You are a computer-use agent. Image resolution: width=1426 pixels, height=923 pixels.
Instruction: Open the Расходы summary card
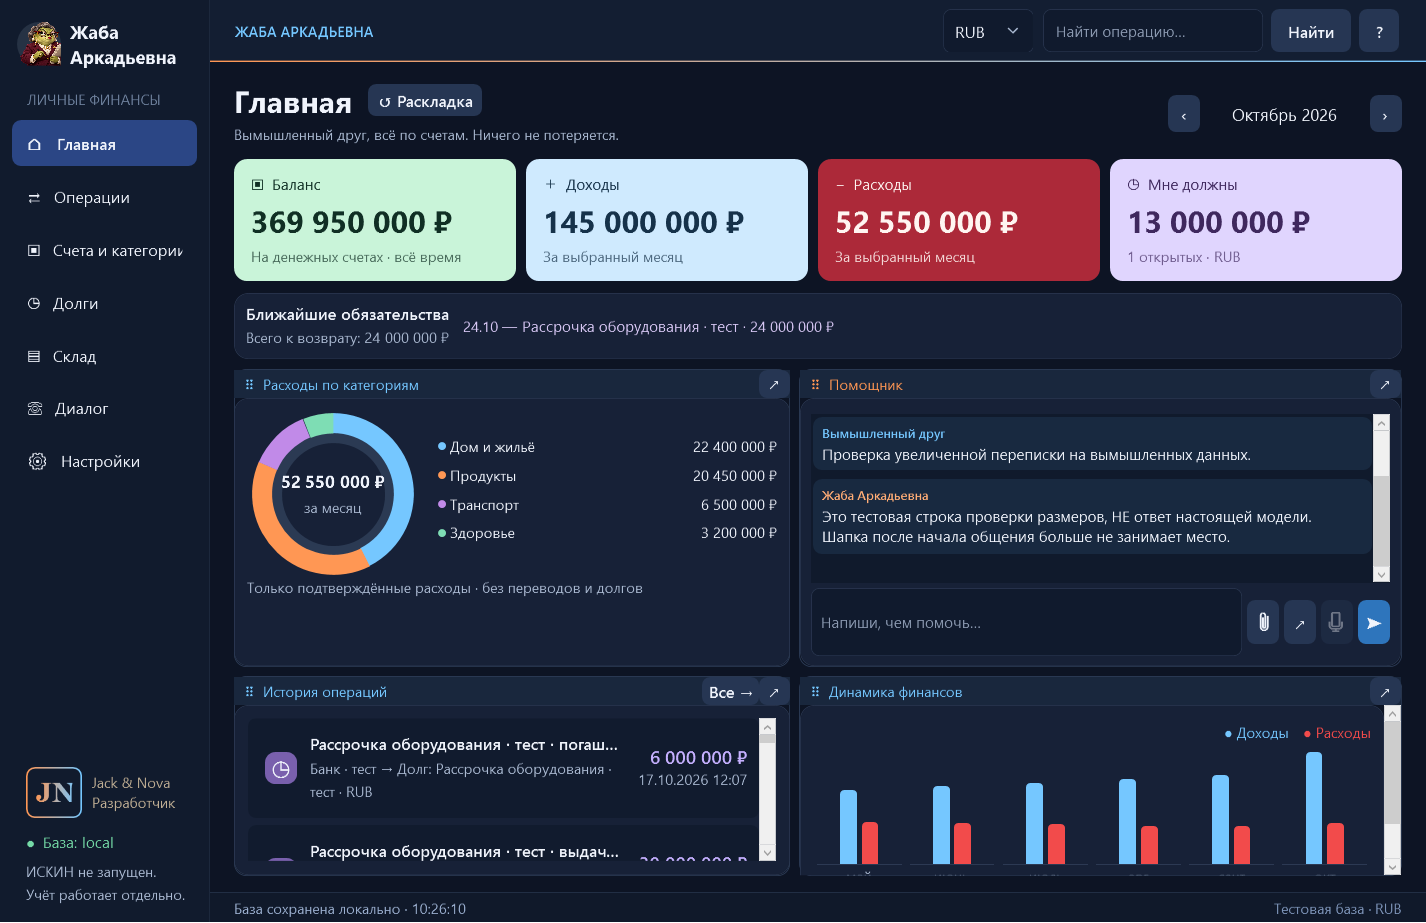point(959,220)
